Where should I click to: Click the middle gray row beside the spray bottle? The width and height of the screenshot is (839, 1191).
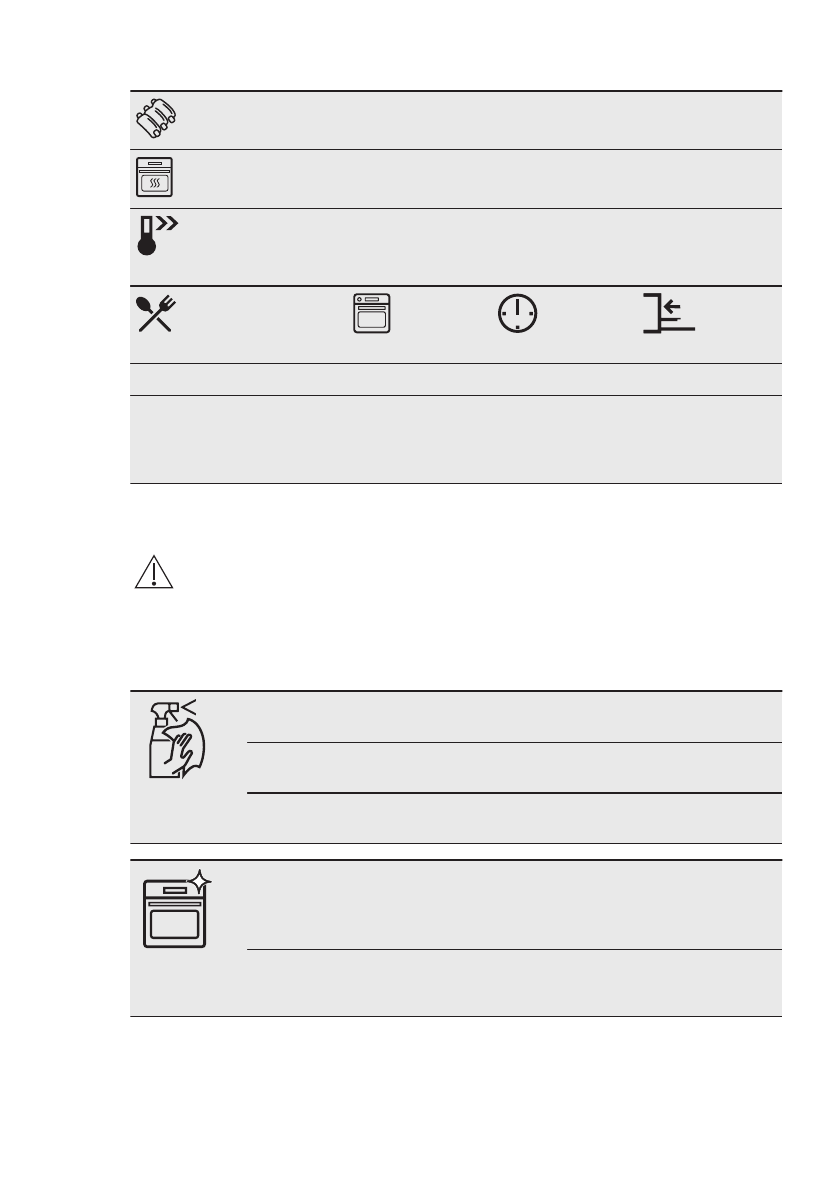click(512, 768)
